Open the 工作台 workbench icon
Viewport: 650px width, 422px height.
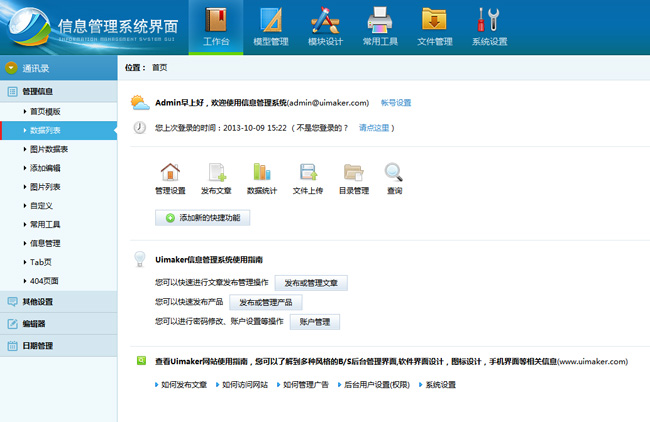(x=216, y=20)
